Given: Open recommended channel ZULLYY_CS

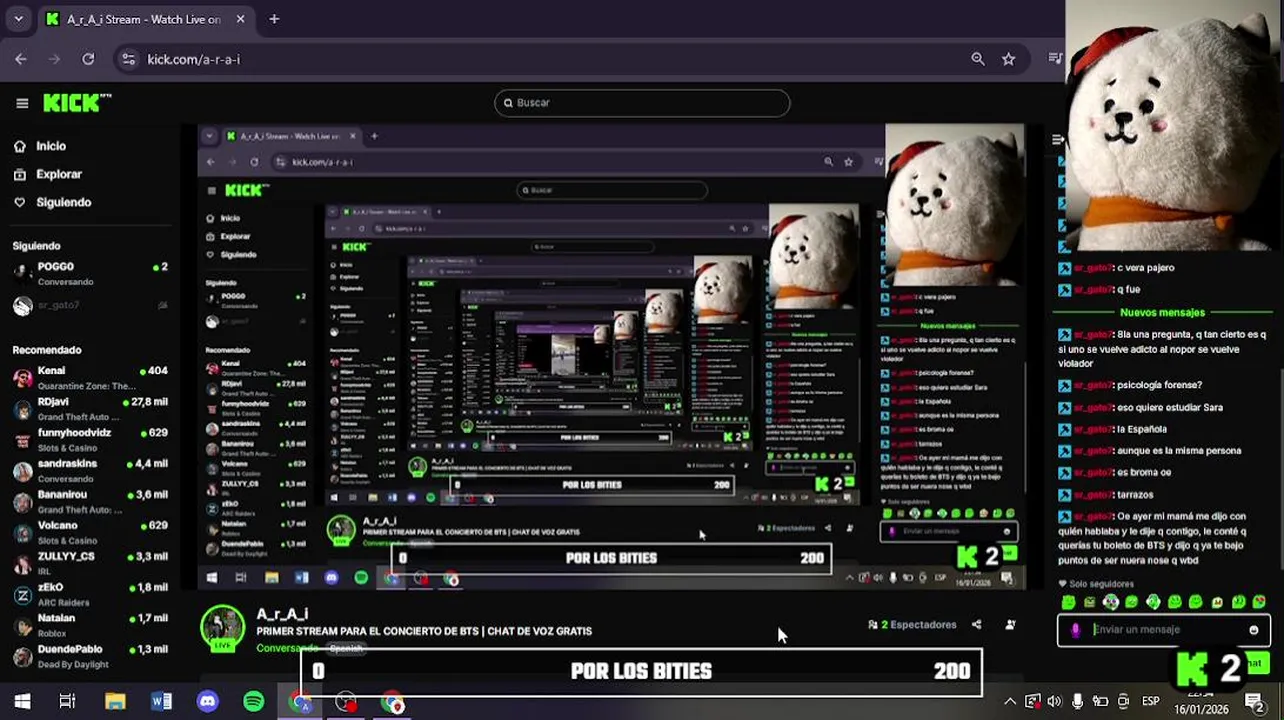Looking at the screenshot, I should click(90, 563).
